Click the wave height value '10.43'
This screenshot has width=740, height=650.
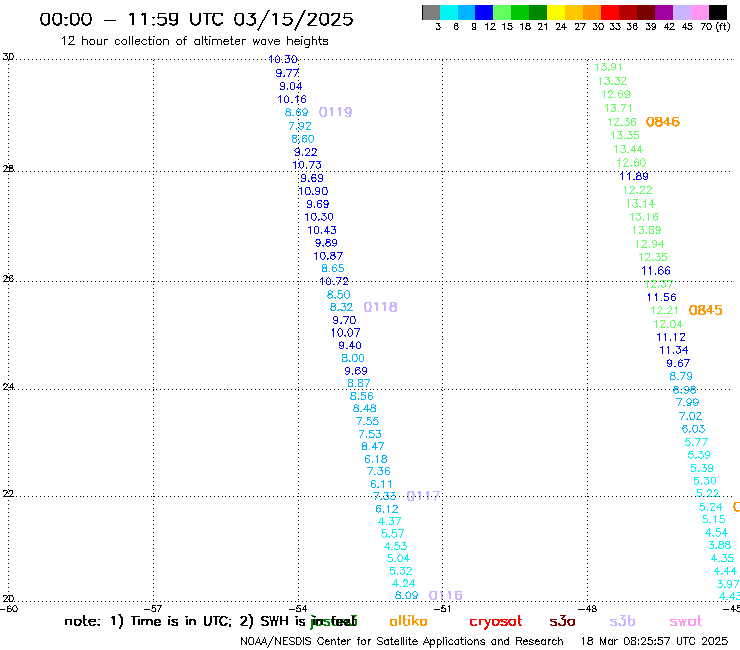point(322,230)
